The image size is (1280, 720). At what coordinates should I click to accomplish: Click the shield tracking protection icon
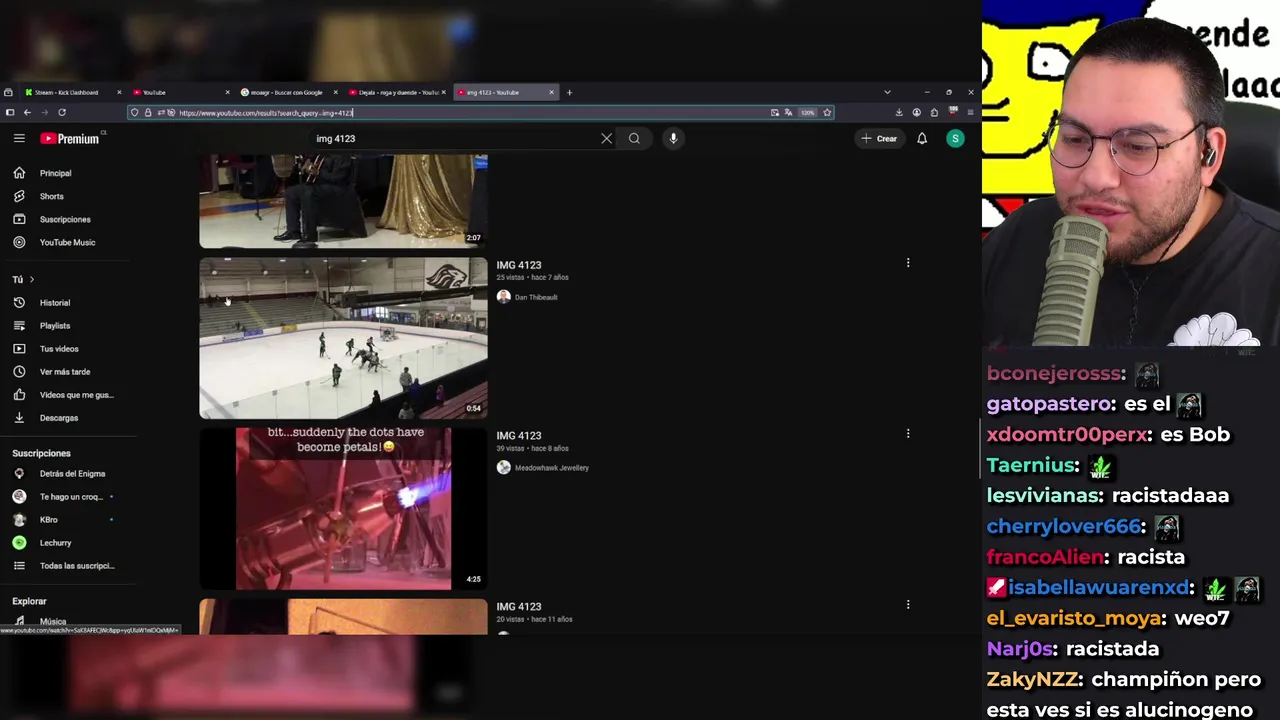[x=135, y=112]
